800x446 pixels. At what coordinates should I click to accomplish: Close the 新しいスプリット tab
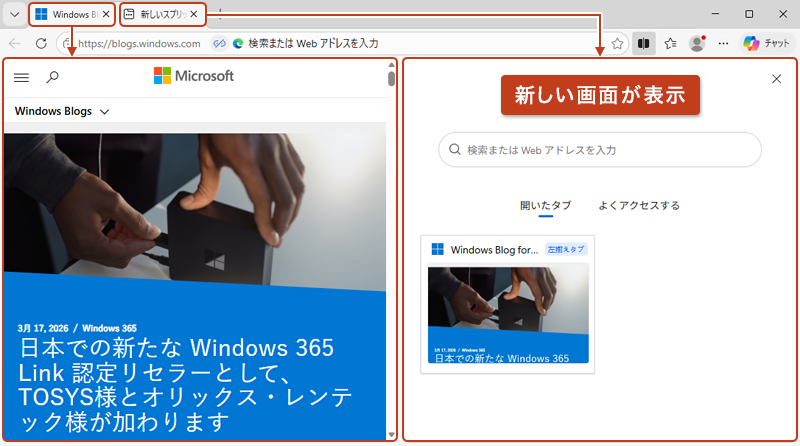(x=194, y=14)
